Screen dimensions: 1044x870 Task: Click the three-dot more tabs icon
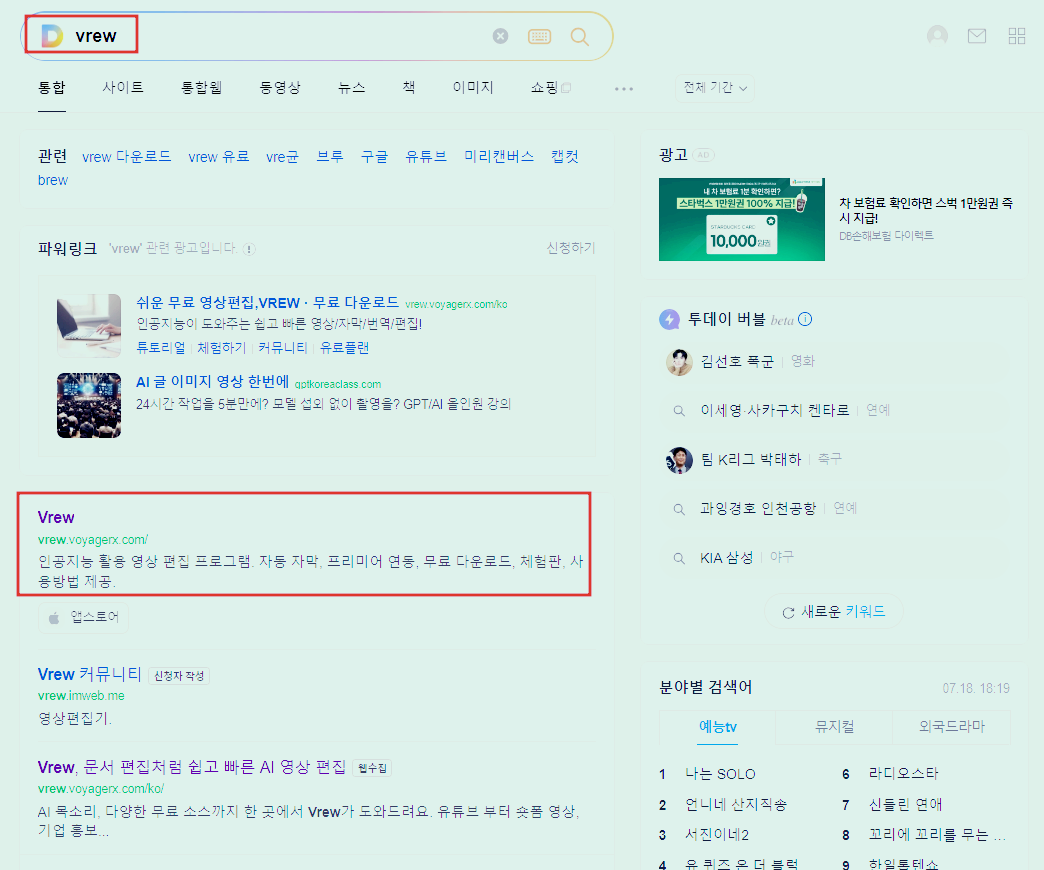(624, 89)
